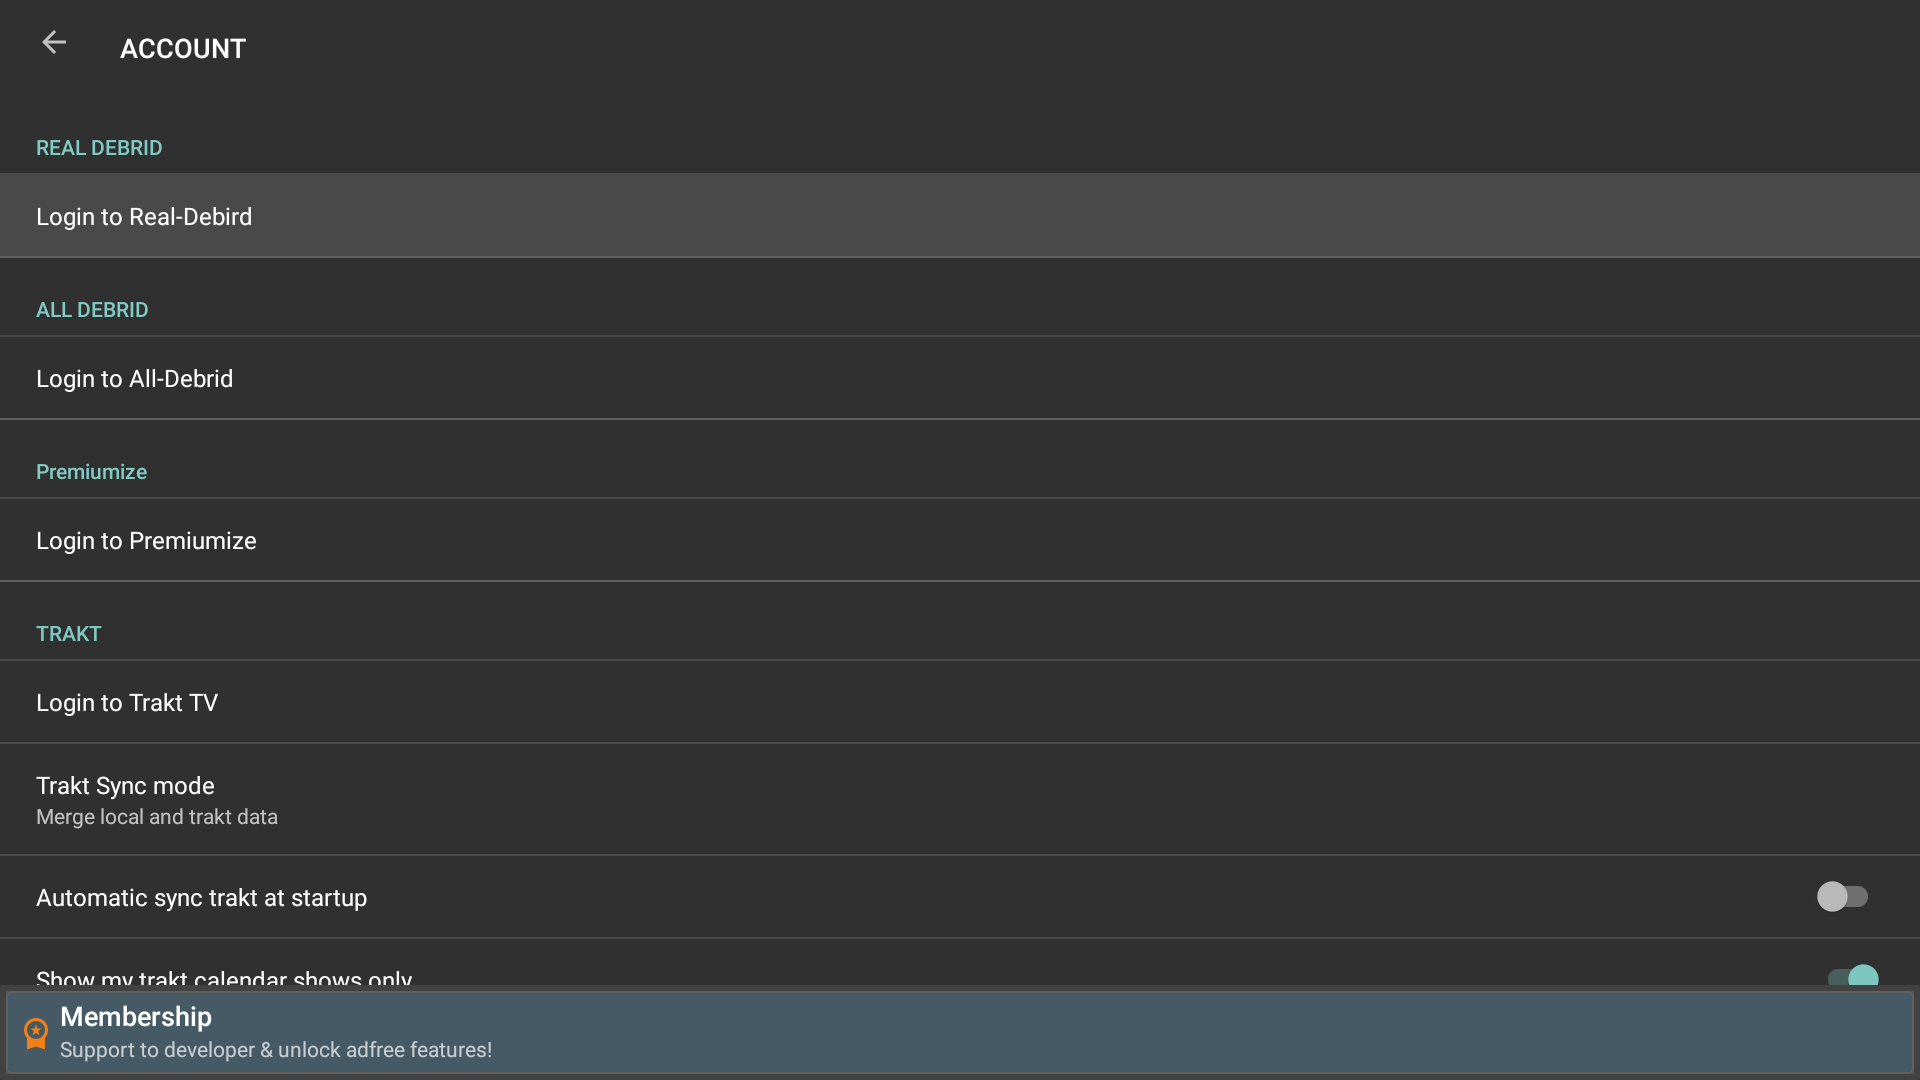The image size is (1920, 1080).
Task: Click 'Merge local and trakt data' subtitle
Action: point(157,817)
